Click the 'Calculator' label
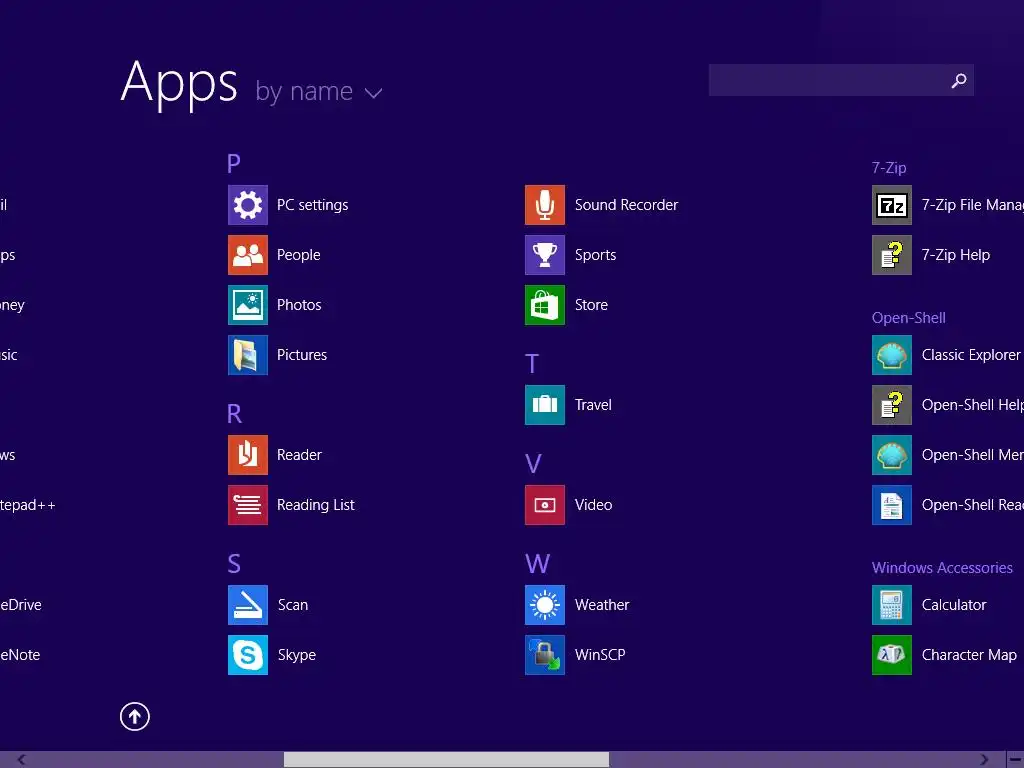The width and height of the screenshot is (1024, 768). 953,605
